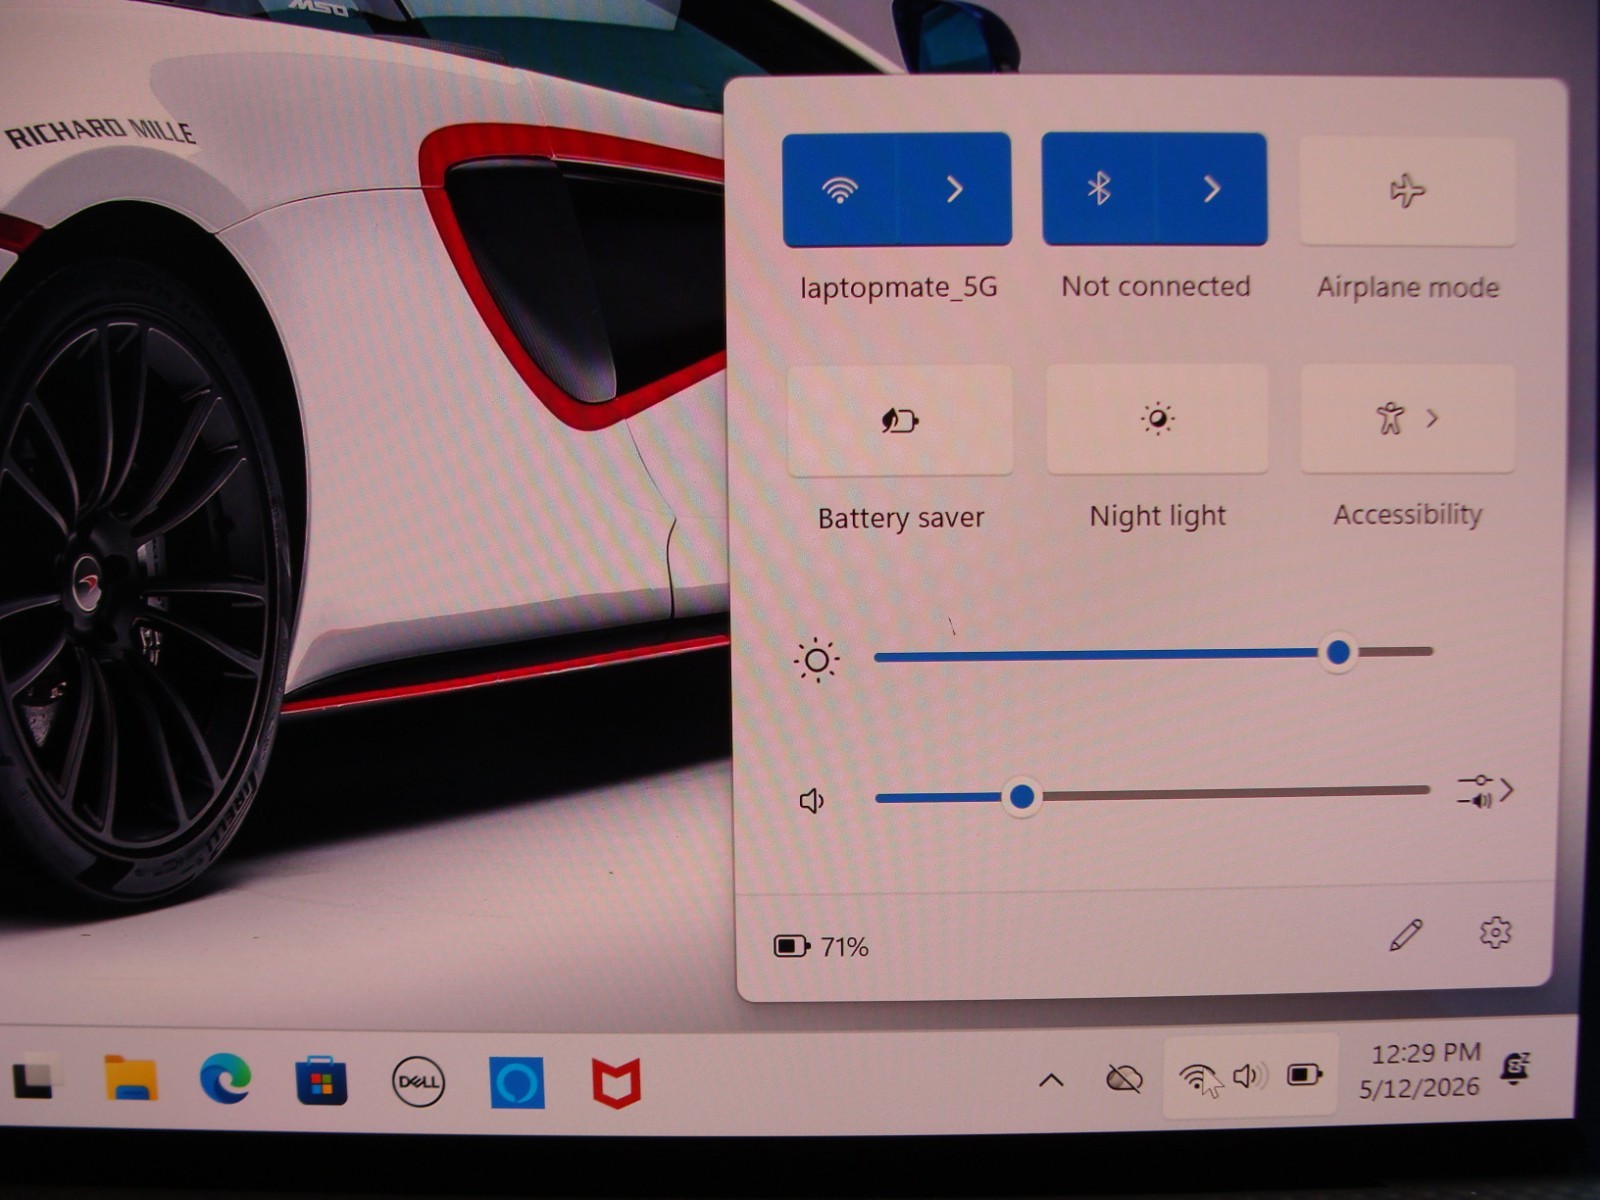The height and width of the screenshot is (1200, 1600).
Task: Open the Bluetooth devices list arrow
Action: pyautogui.click(x=1211, y=189)
